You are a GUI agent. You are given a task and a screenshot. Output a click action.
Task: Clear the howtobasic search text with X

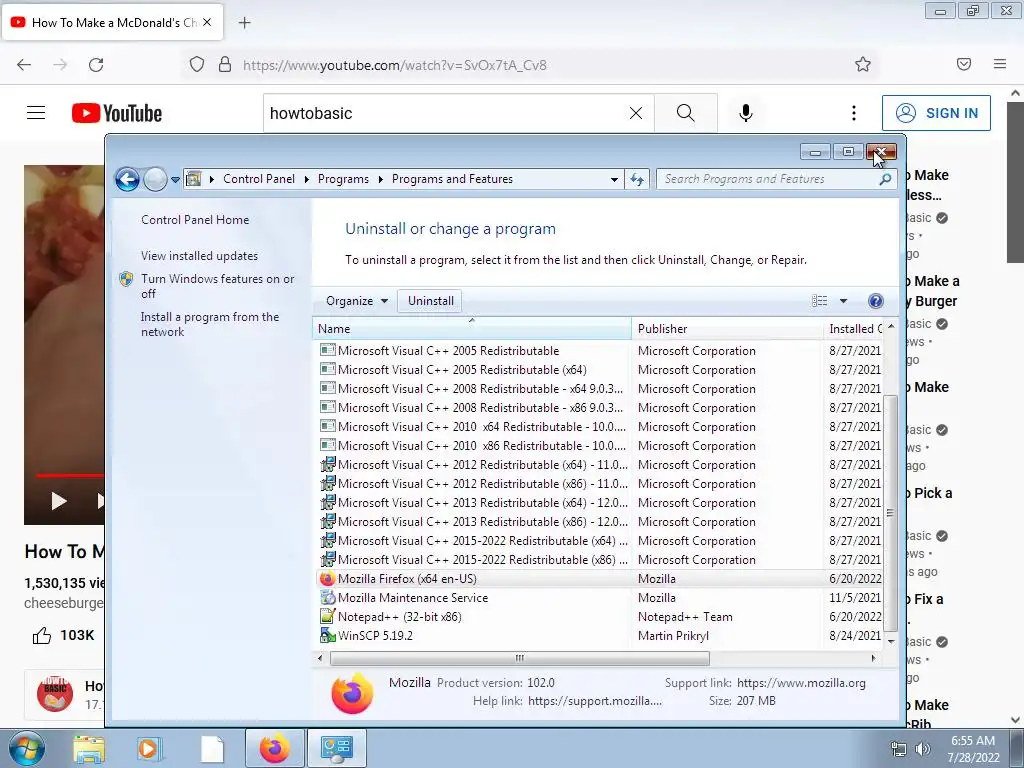pyautogui.click(x=635, y=113)
